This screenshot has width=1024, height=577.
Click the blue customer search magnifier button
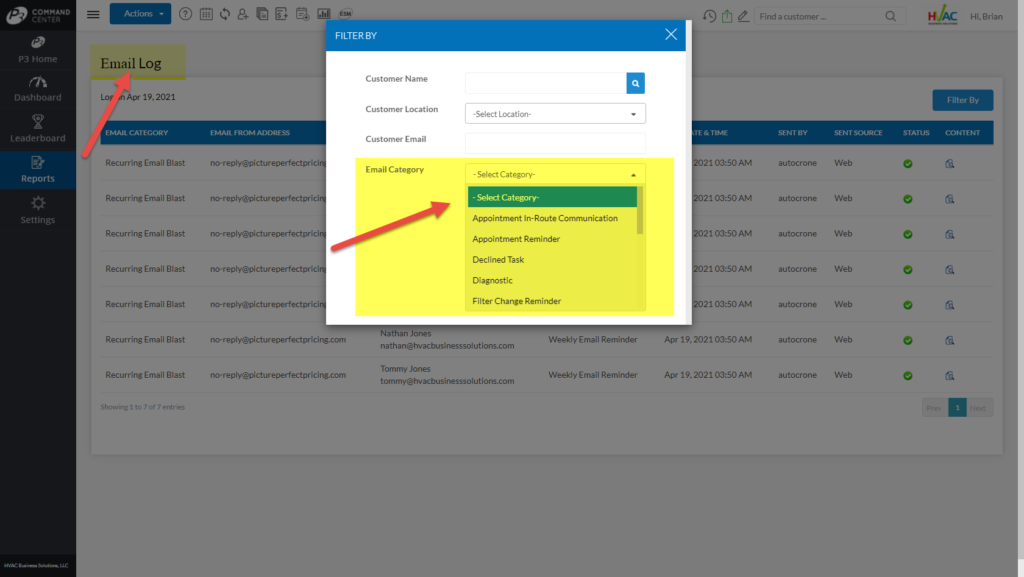tap(635, 83)
